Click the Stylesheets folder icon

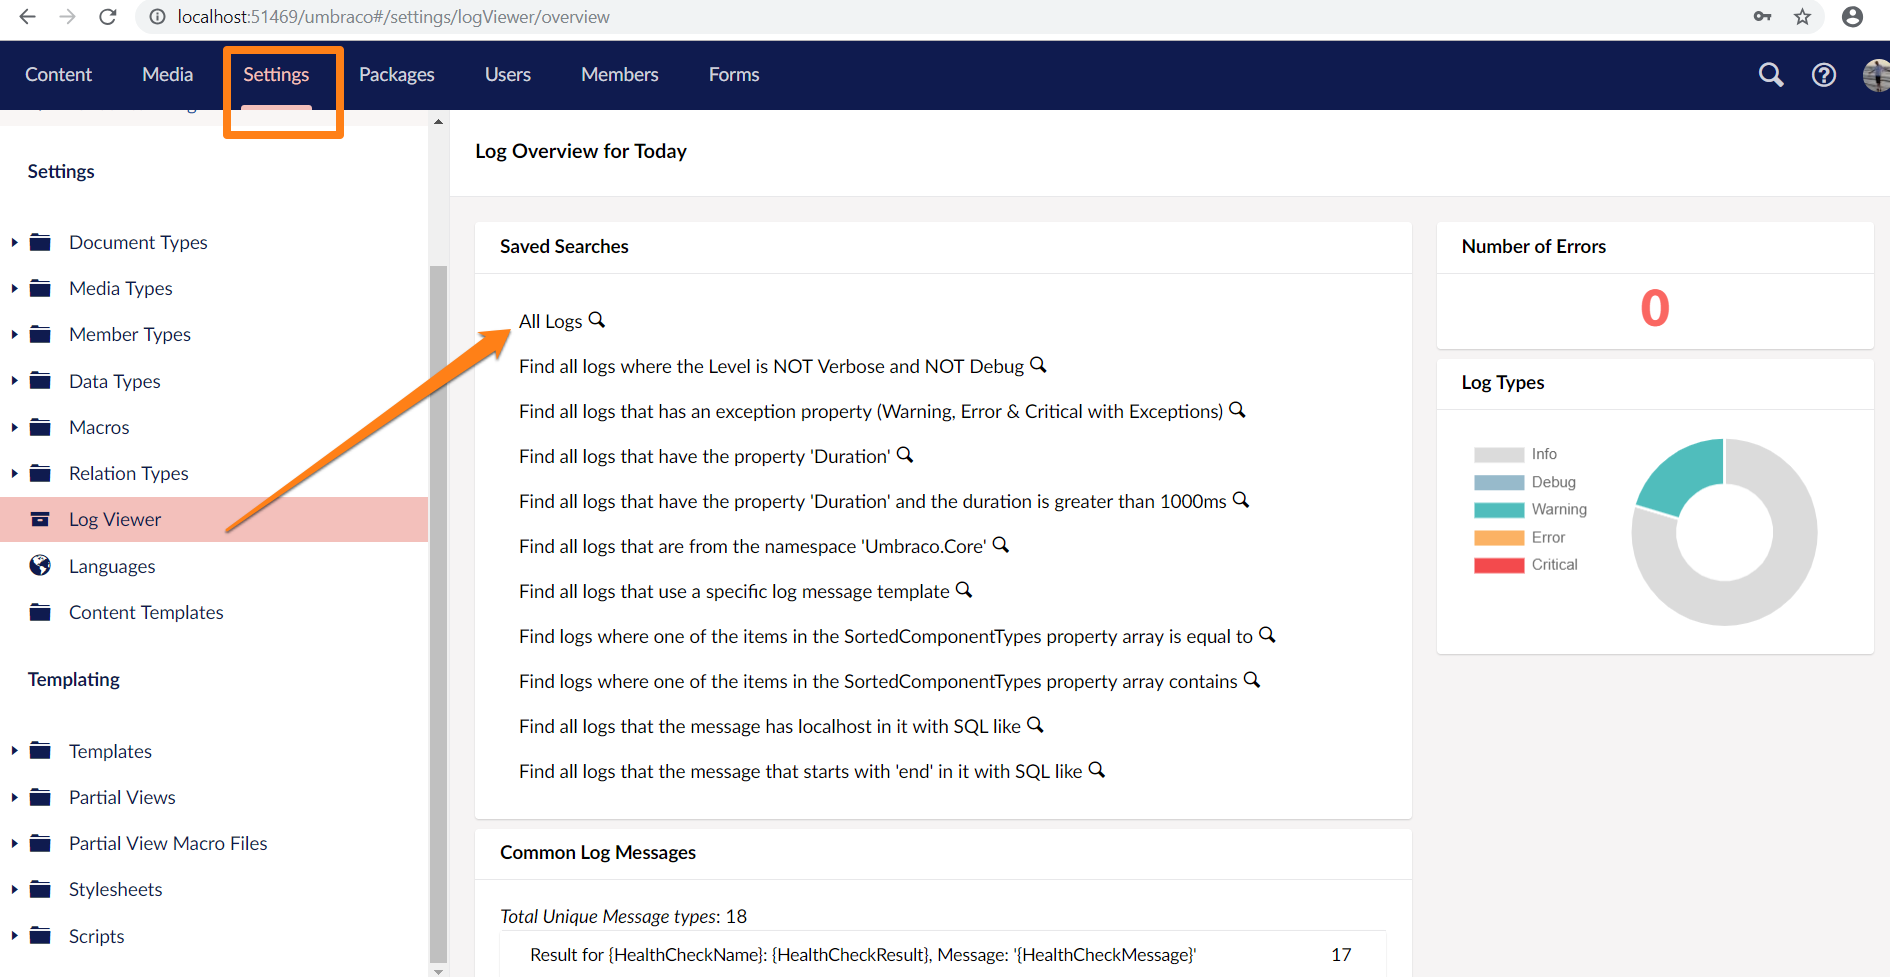point(40,889)
